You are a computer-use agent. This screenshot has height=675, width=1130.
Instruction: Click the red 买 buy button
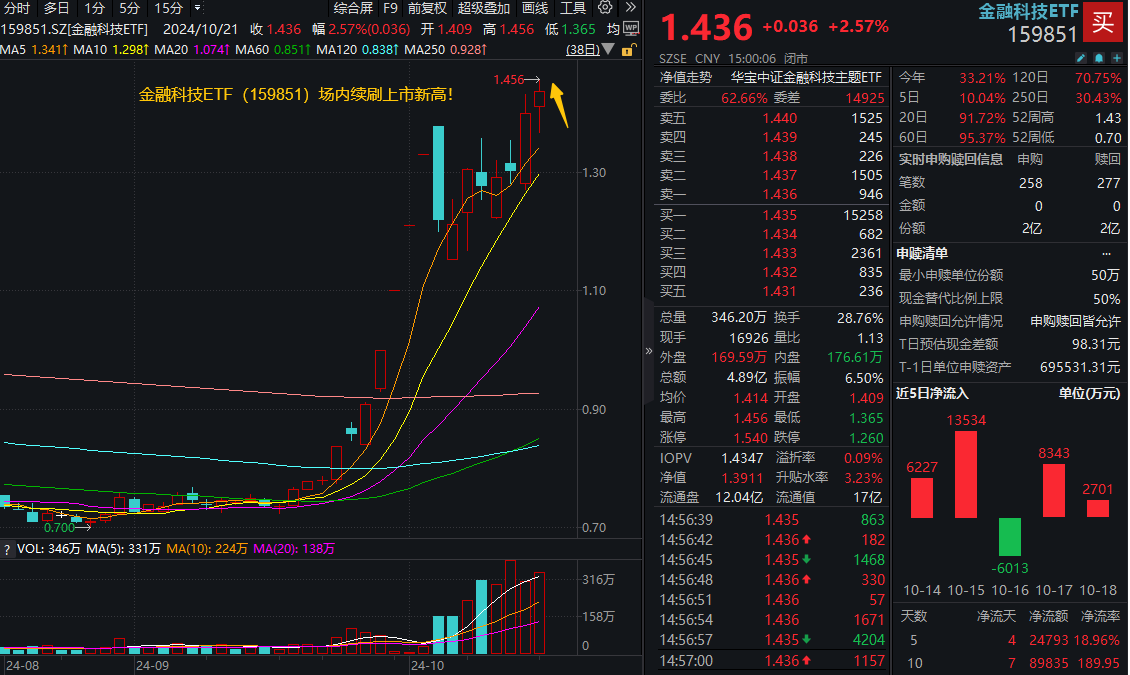(1103, 22)
